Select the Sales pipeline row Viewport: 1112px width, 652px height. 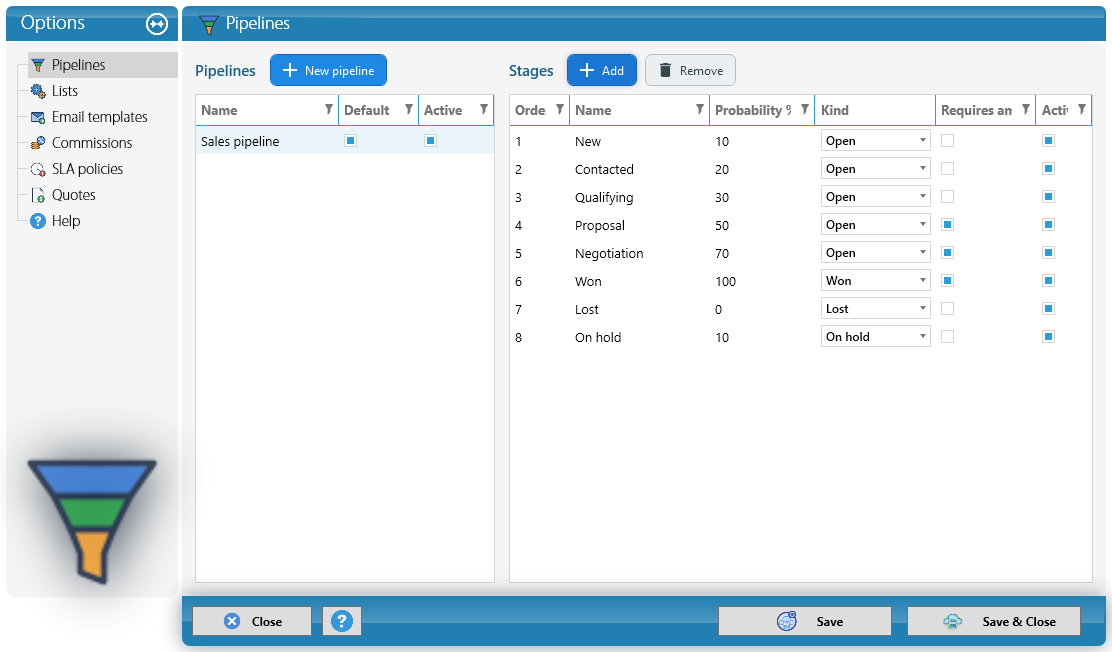click(x=345, y=140)
